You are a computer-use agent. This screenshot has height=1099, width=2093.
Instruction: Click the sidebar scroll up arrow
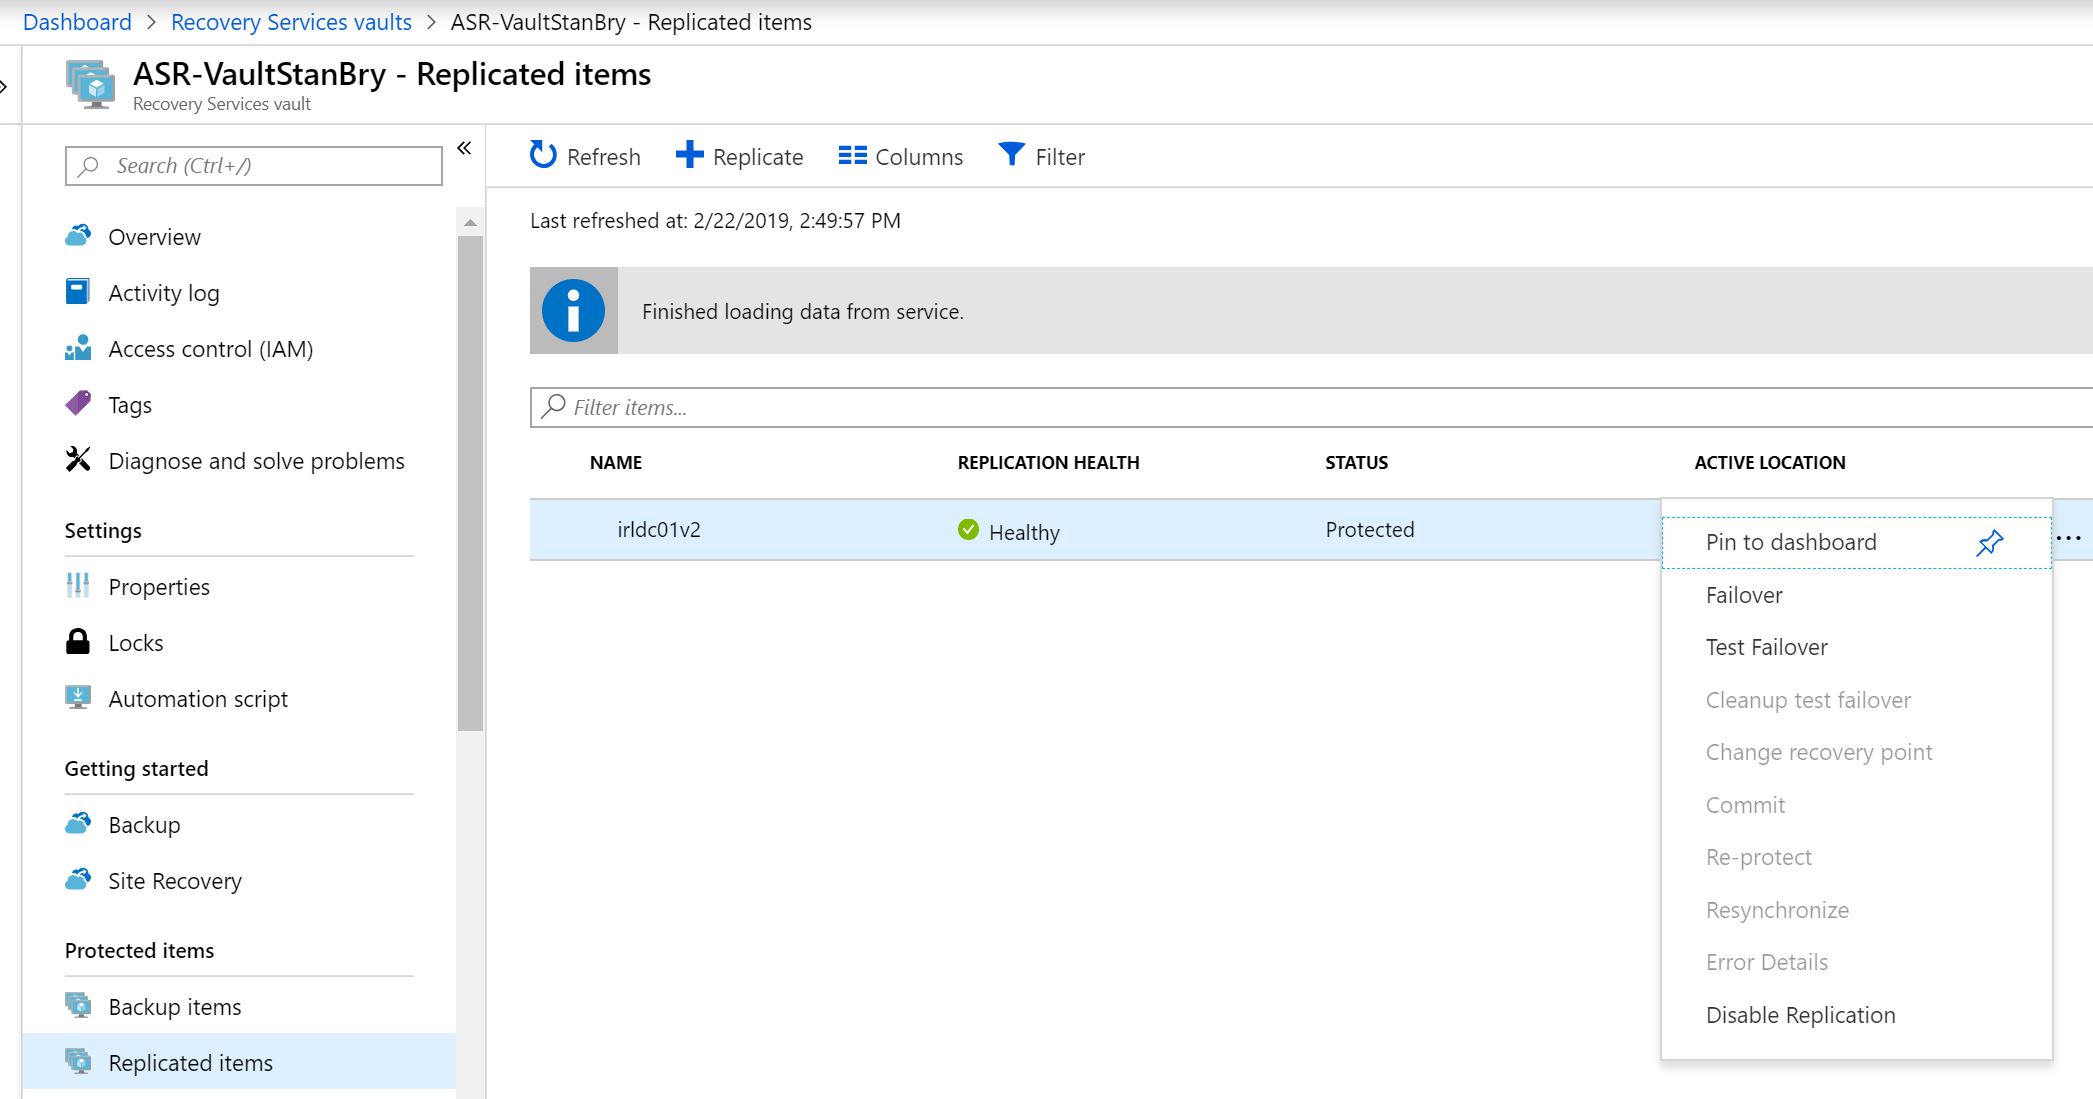tap(470, 222)
